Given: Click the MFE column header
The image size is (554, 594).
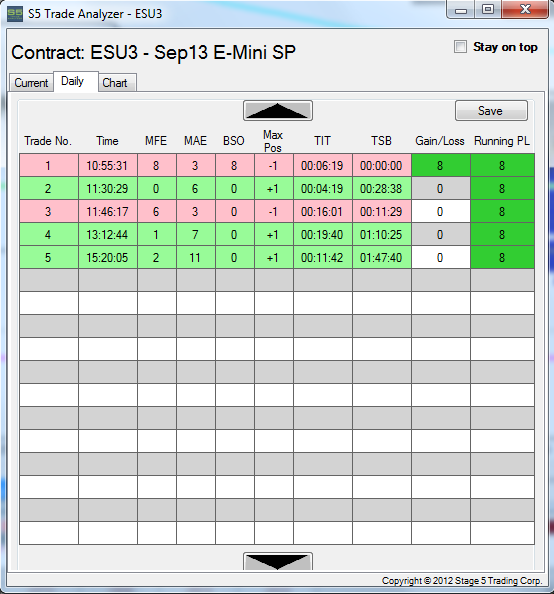Looking at the screenshot, I should pyautogui.click(x=156, y=141).
